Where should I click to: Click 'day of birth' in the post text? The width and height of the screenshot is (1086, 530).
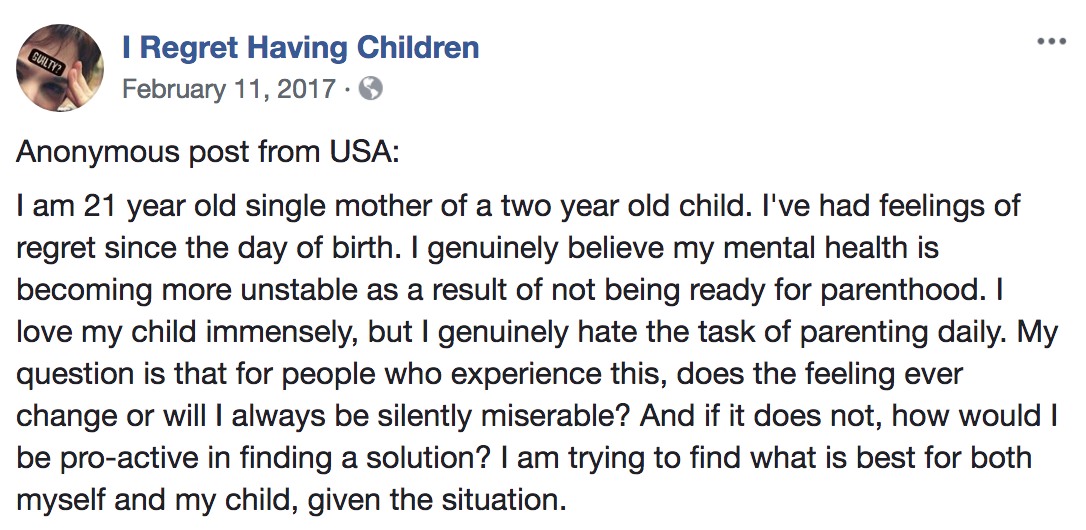click(327, 249)
